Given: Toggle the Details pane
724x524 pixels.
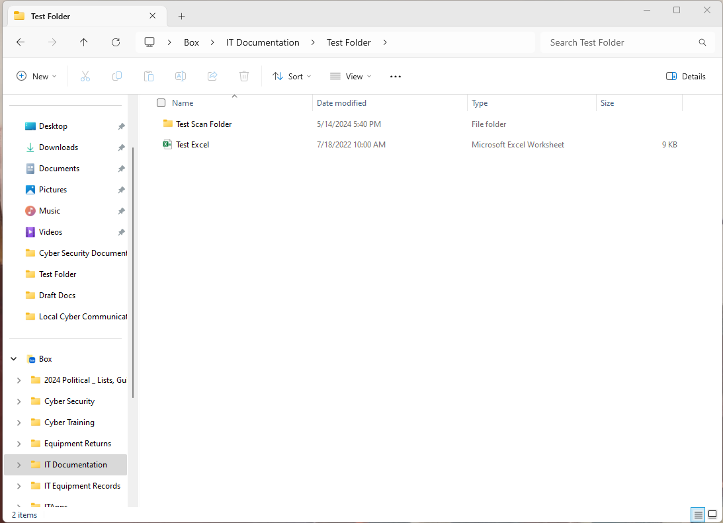Looking at the screenshot, I should point(686,76).
